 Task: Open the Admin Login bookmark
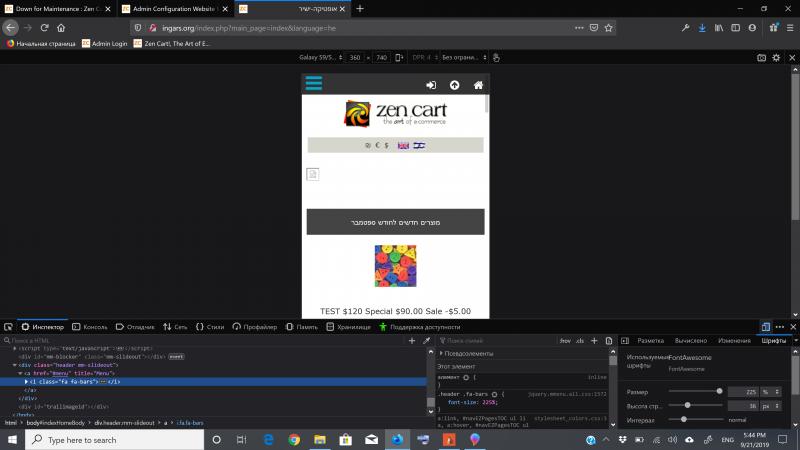[x=105, y=44]
